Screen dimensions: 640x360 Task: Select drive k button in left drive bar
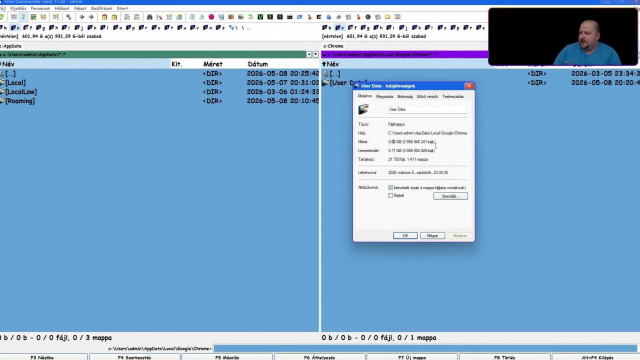(x=91, y=28)
